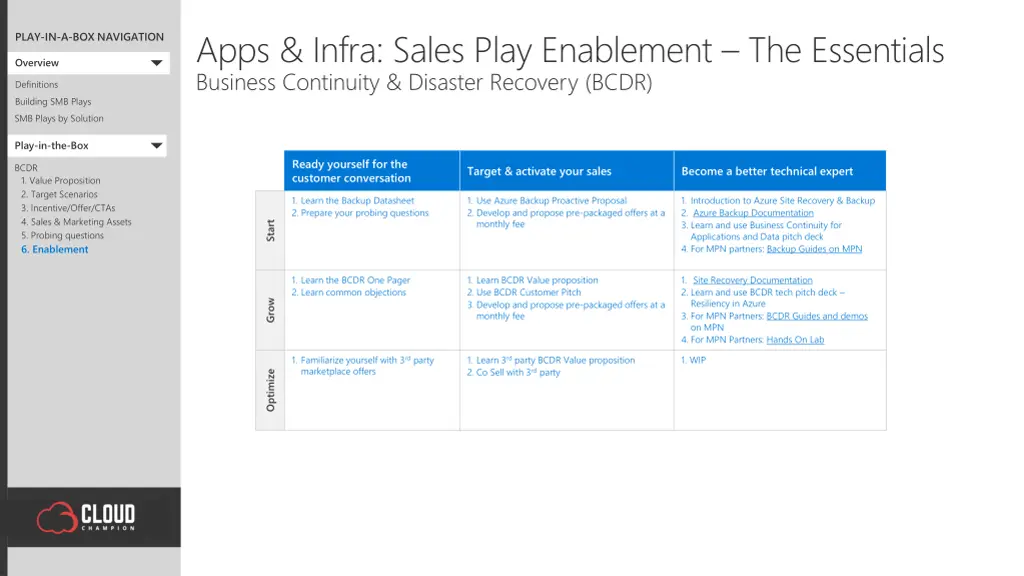Open Azure Backup Documentation link

753,213
